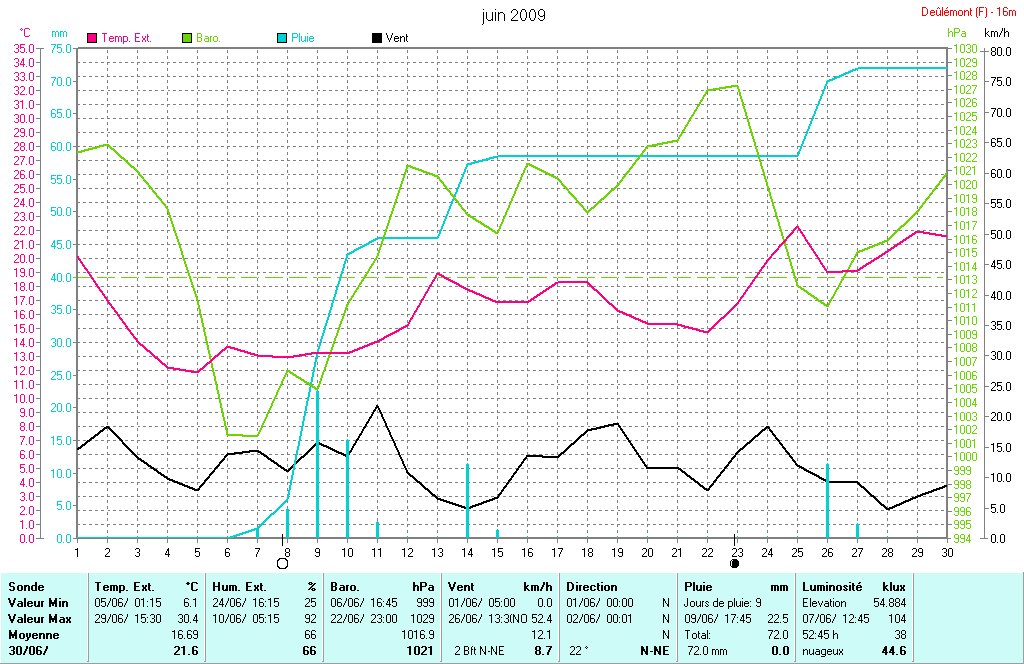Click the Direction column header
The image size is (1024, 664).
point(592,586)
